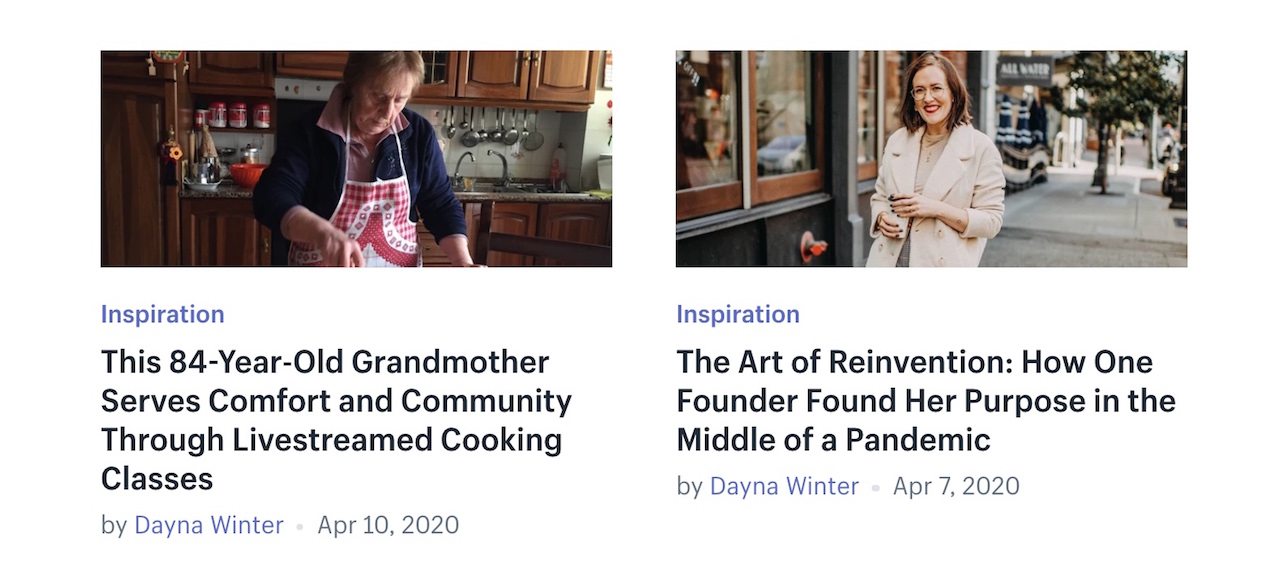Select Inspiration category above grandmother article

coord(163,314)
